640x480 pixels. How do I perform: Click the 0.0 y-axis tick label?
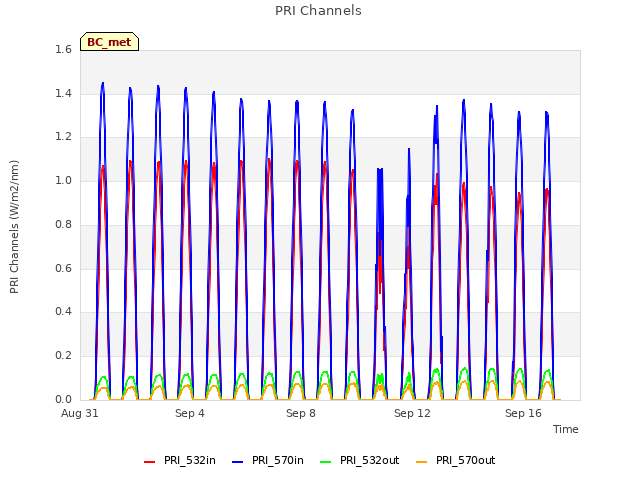tap(63, 399)
